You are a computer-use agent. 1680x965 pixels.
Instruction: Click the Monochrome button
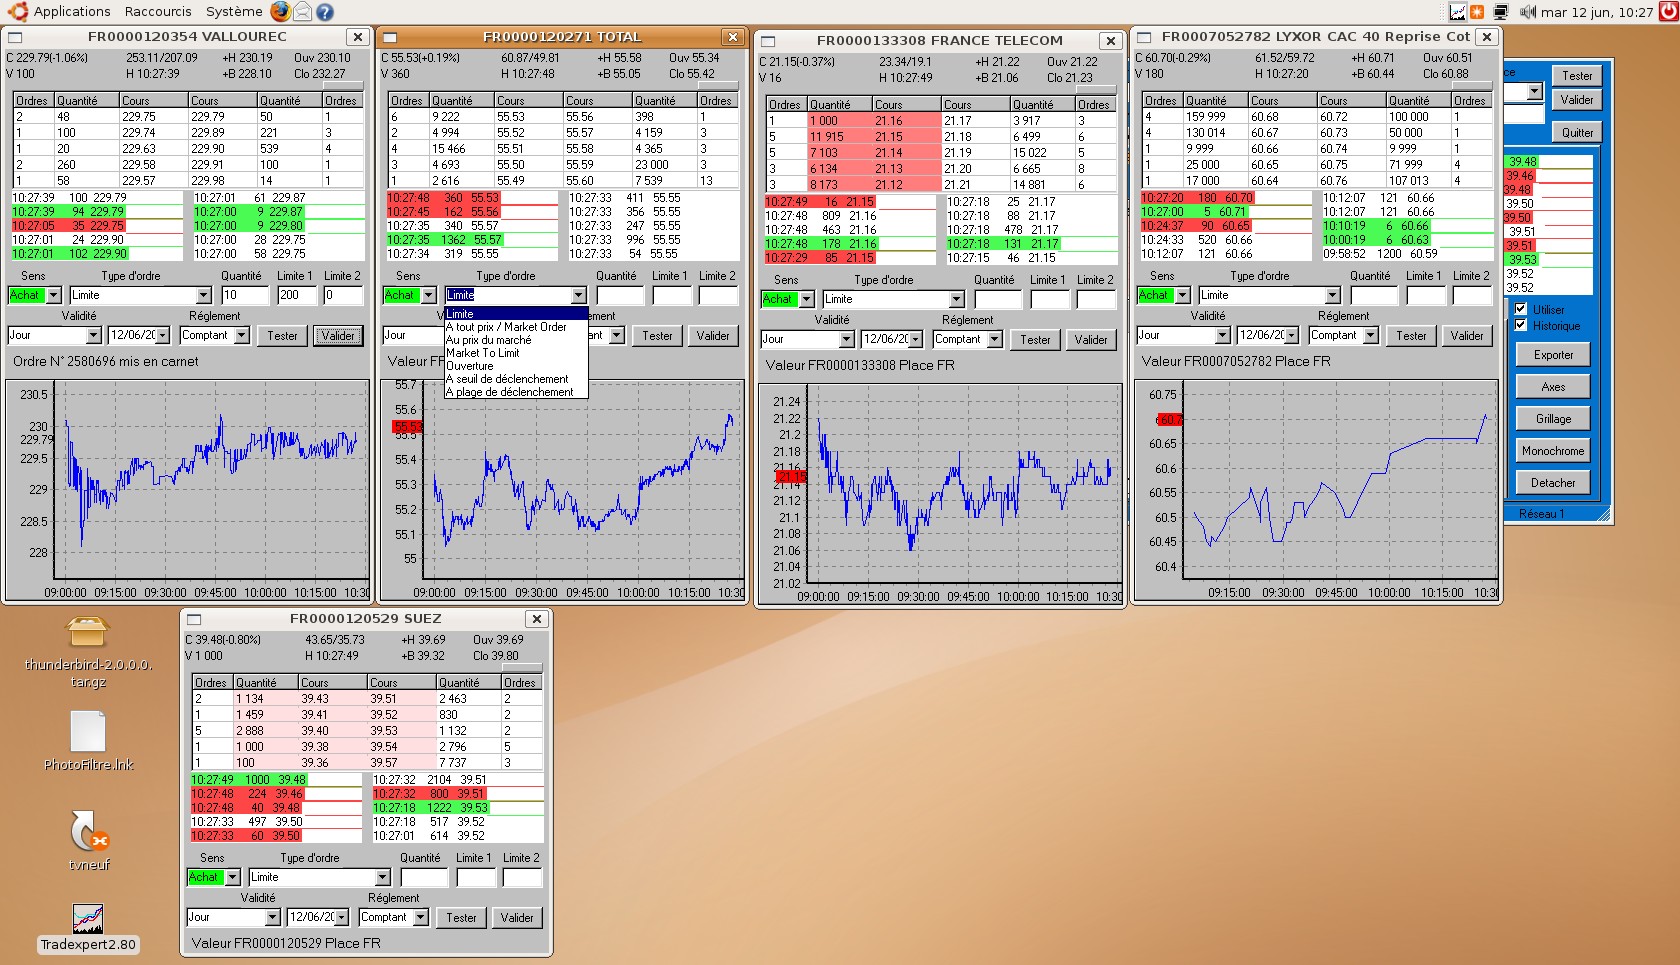coord(1553,451)
